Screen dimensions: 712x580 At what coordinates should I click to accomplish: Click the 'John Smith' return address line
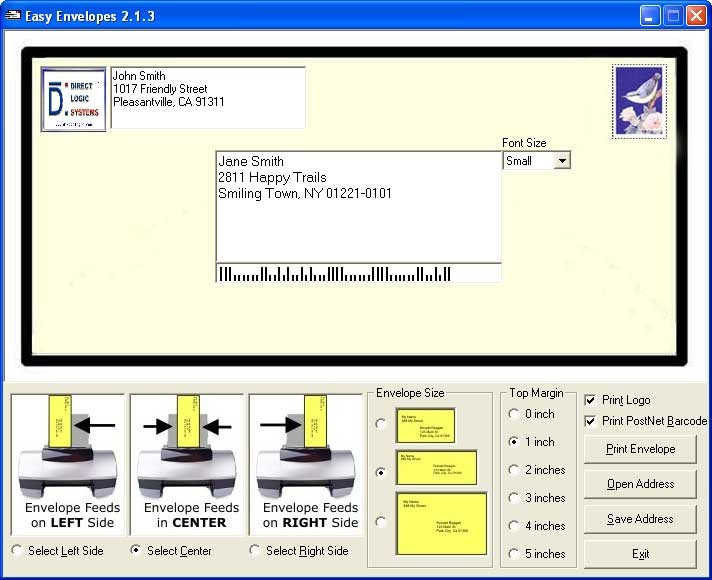(x=139, y=76)
